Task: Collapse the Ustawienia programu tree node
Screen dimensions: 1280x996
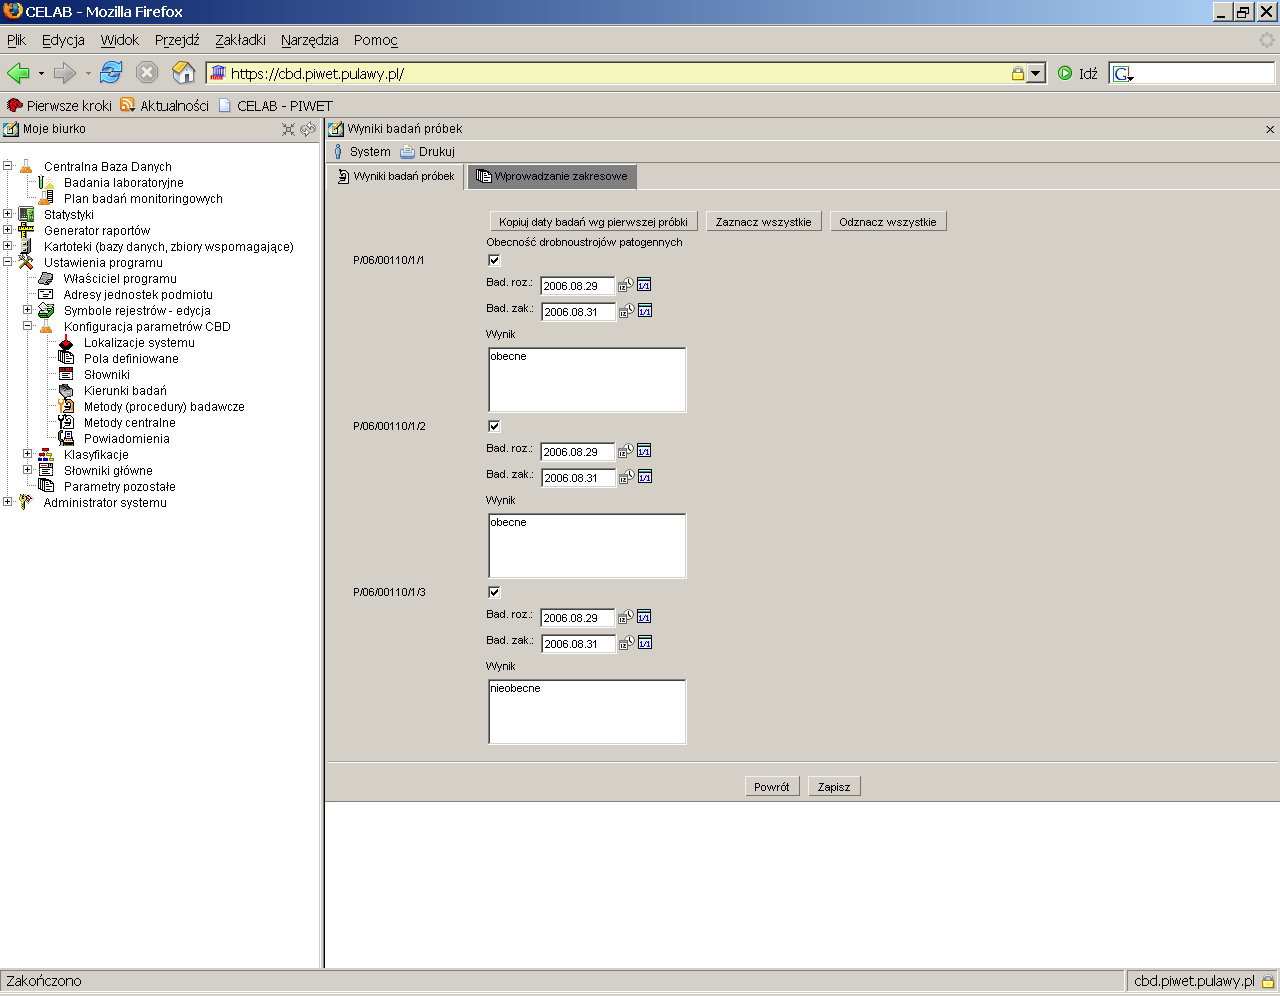Action: tap(8, 262)
